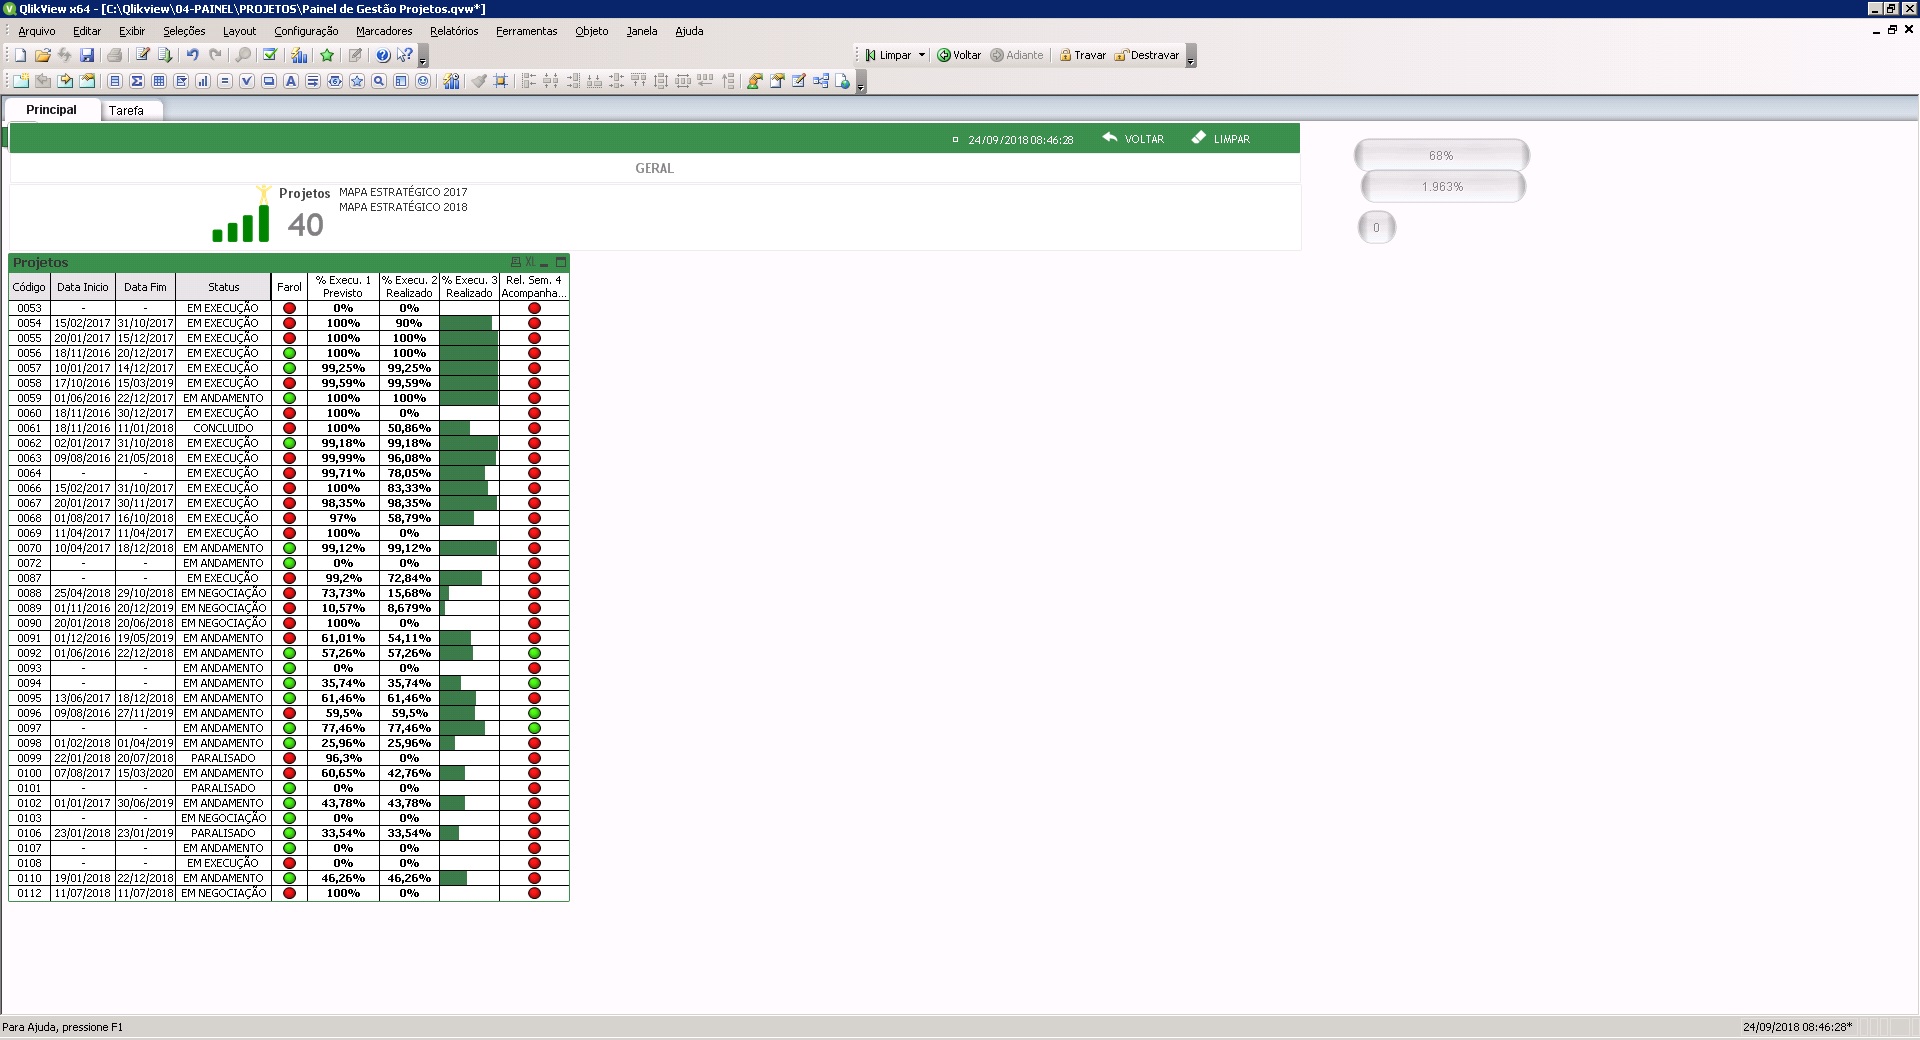Open the Ferramentas menu
This screenshot has width=1920, height=1040.
click(527, 31)
